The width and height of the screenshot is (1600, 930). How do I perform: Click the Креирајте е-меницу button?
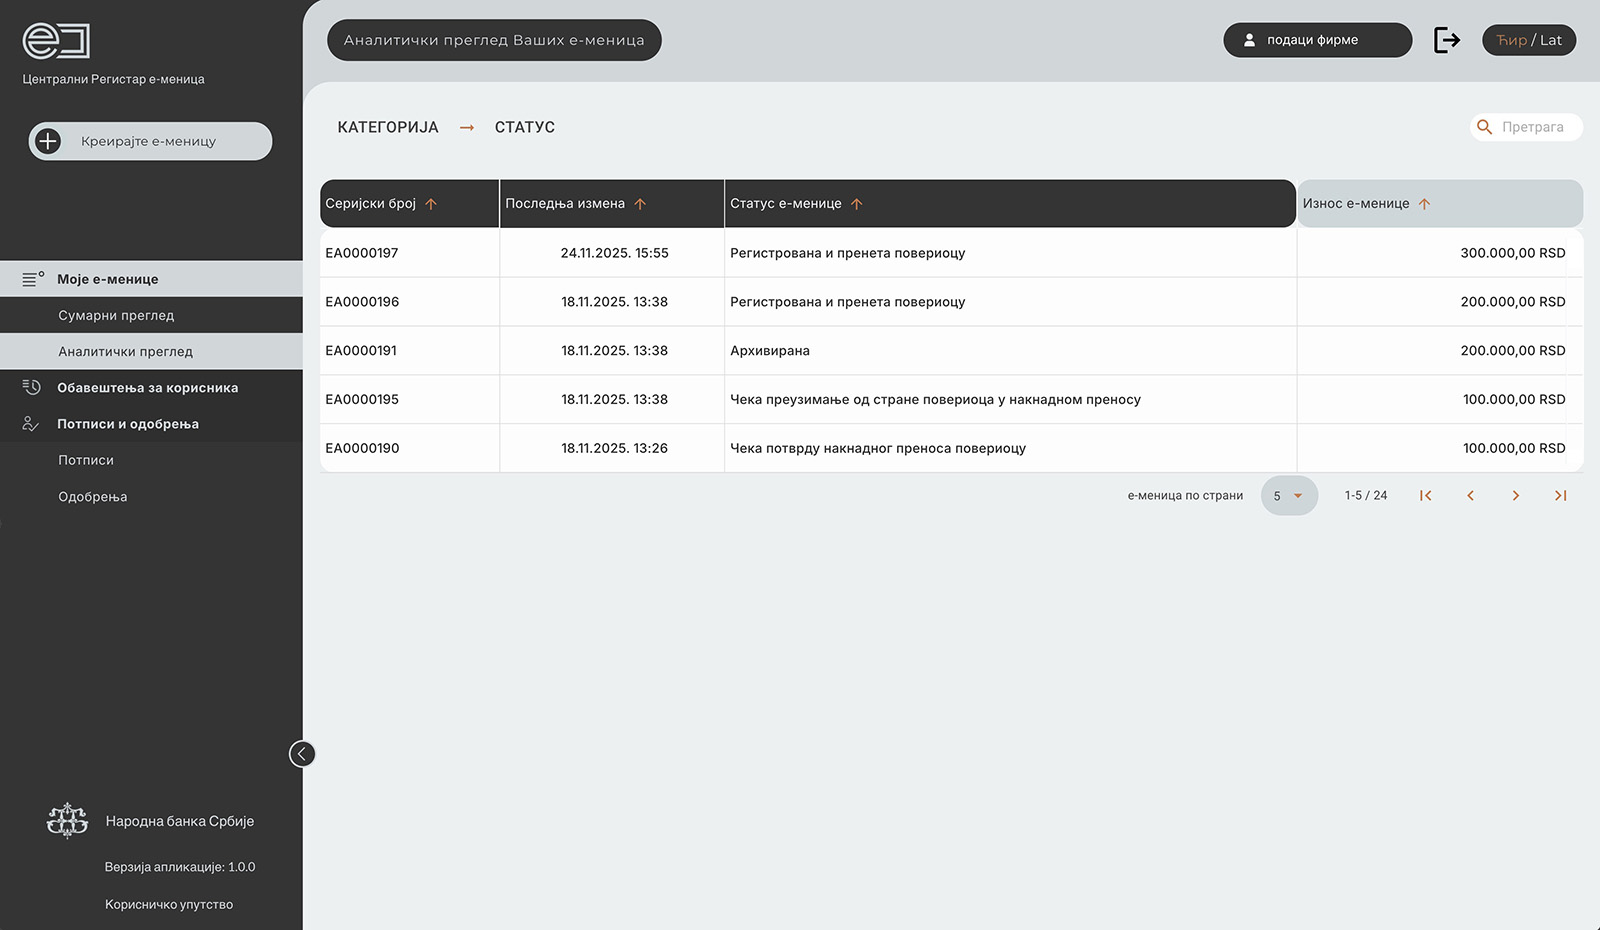point(150,141)
